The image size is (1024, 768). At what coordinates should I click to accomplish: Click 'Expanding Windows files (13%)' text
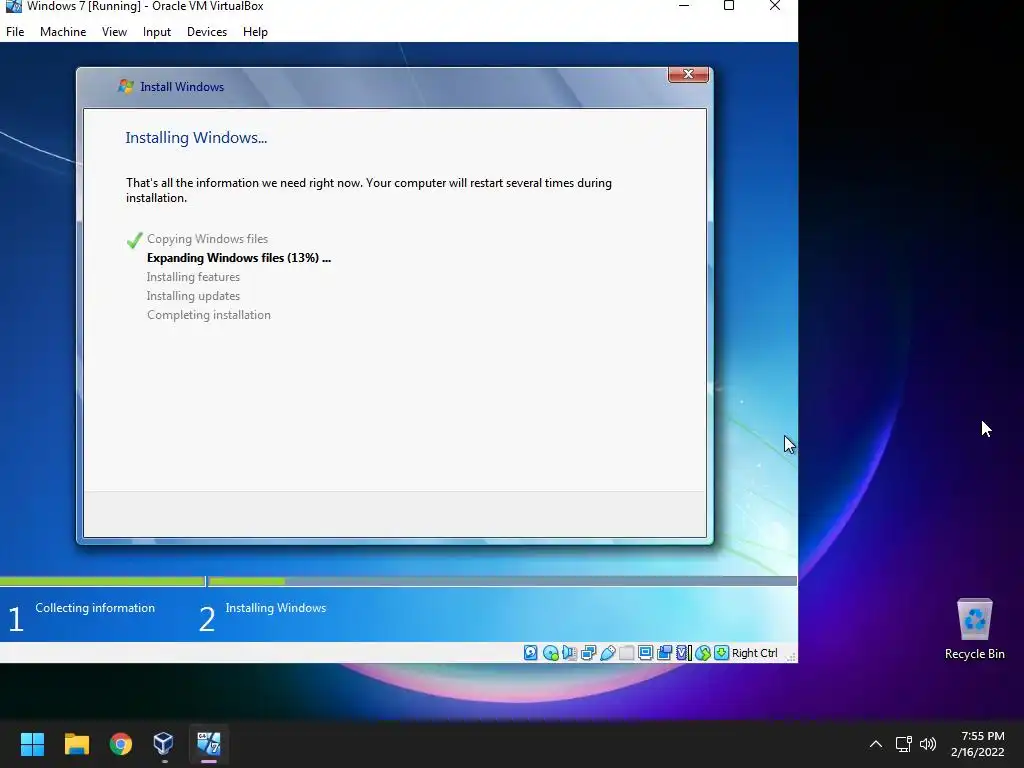[x=239, y=258]
